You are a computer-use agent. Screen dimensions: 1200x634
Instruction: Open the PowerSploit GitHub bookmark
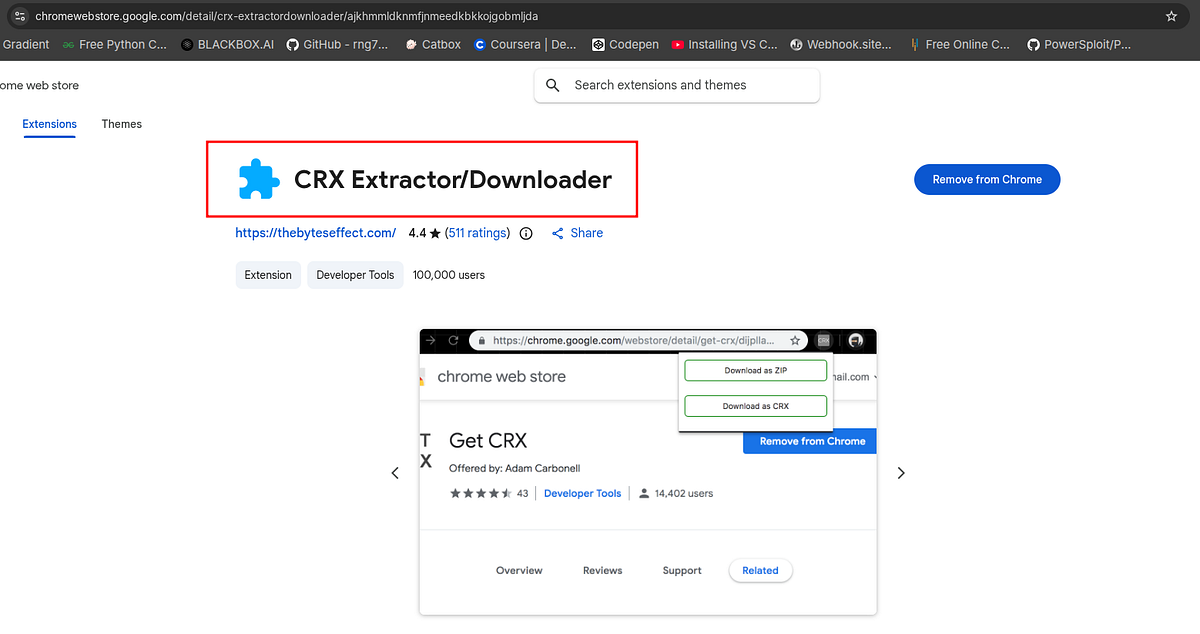click(1080, 44)
